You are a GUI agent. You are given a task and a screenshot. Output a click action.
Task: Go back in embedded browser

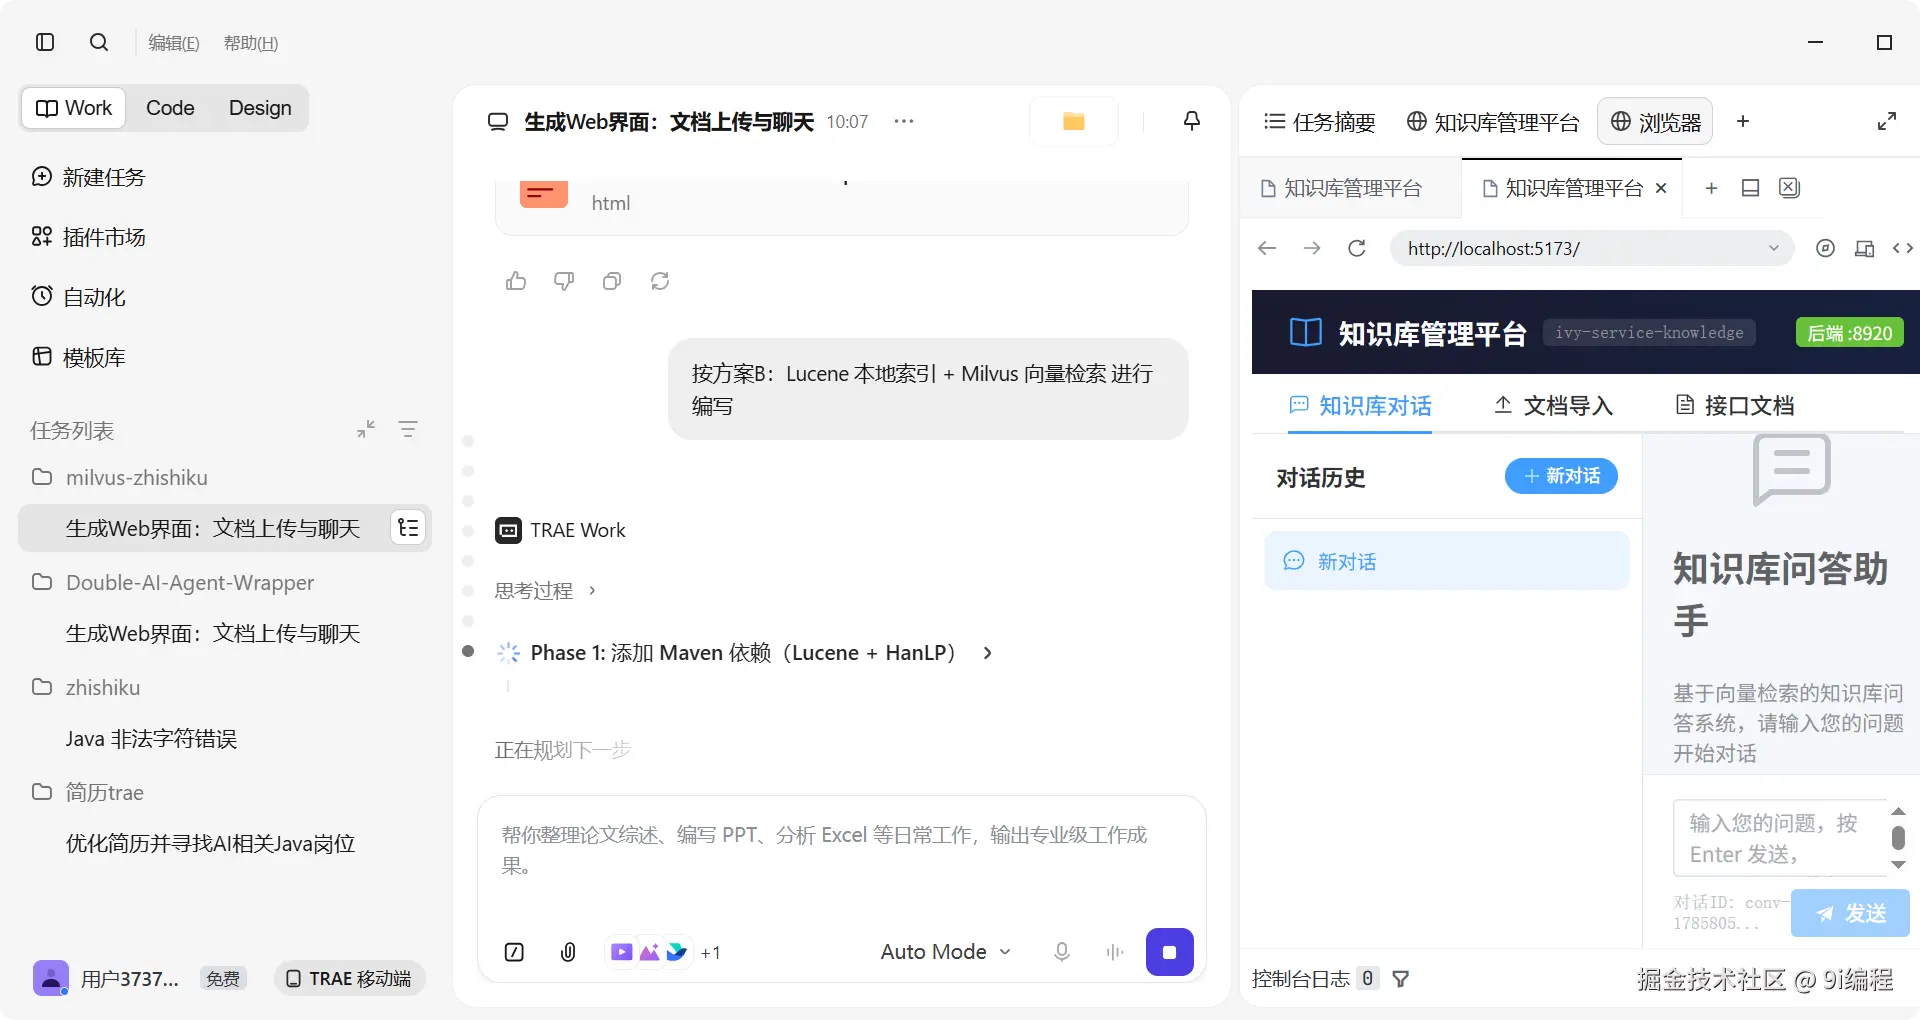click(1267, 248)
